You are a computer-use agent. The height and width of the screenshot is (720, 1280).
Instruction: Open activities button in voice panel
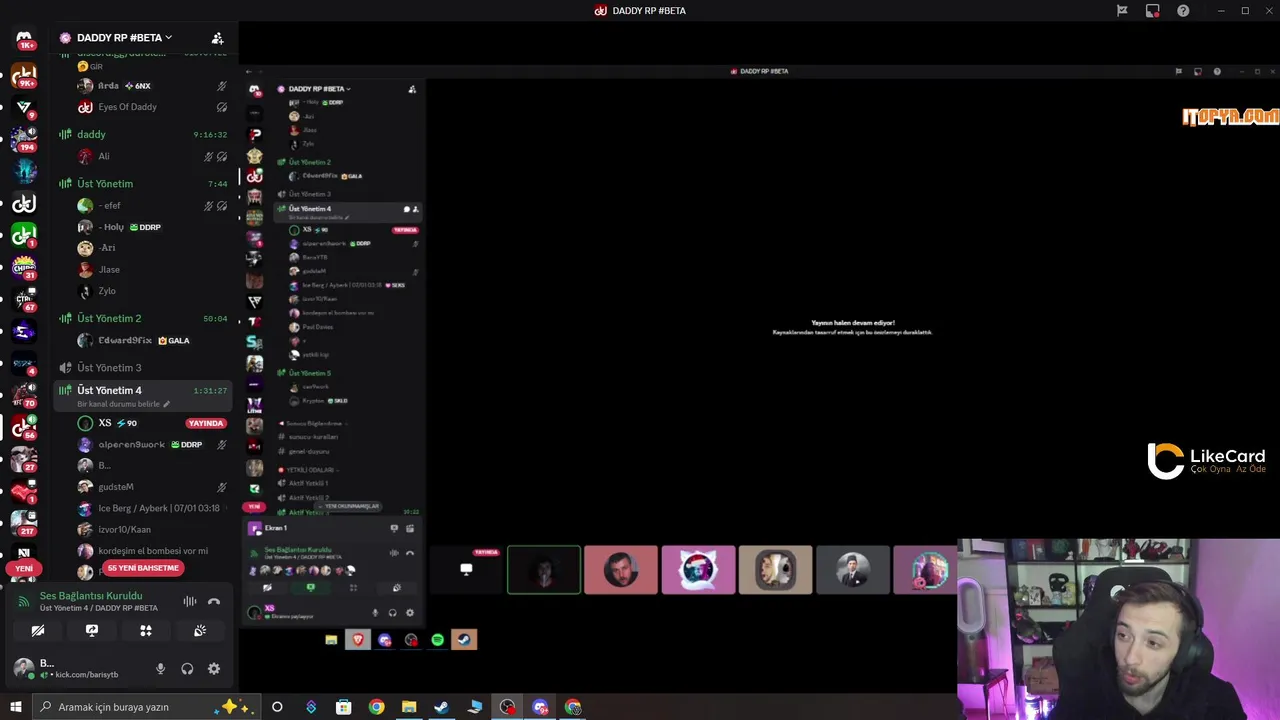146,630
